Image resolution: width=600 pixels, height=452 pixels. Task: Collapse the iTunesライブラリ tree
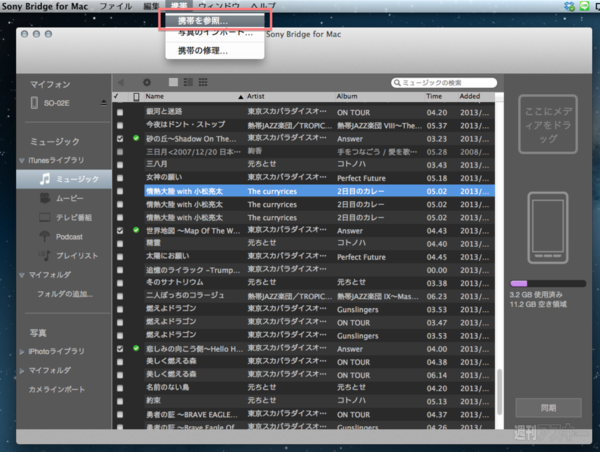coord(22,160)
